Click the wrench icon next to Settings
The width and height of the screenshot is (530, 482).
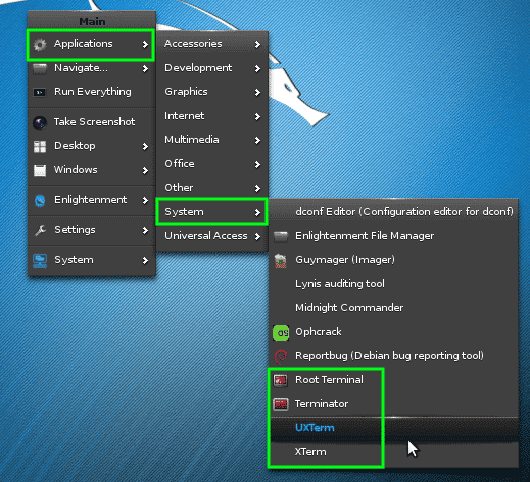tap(40, 230)
